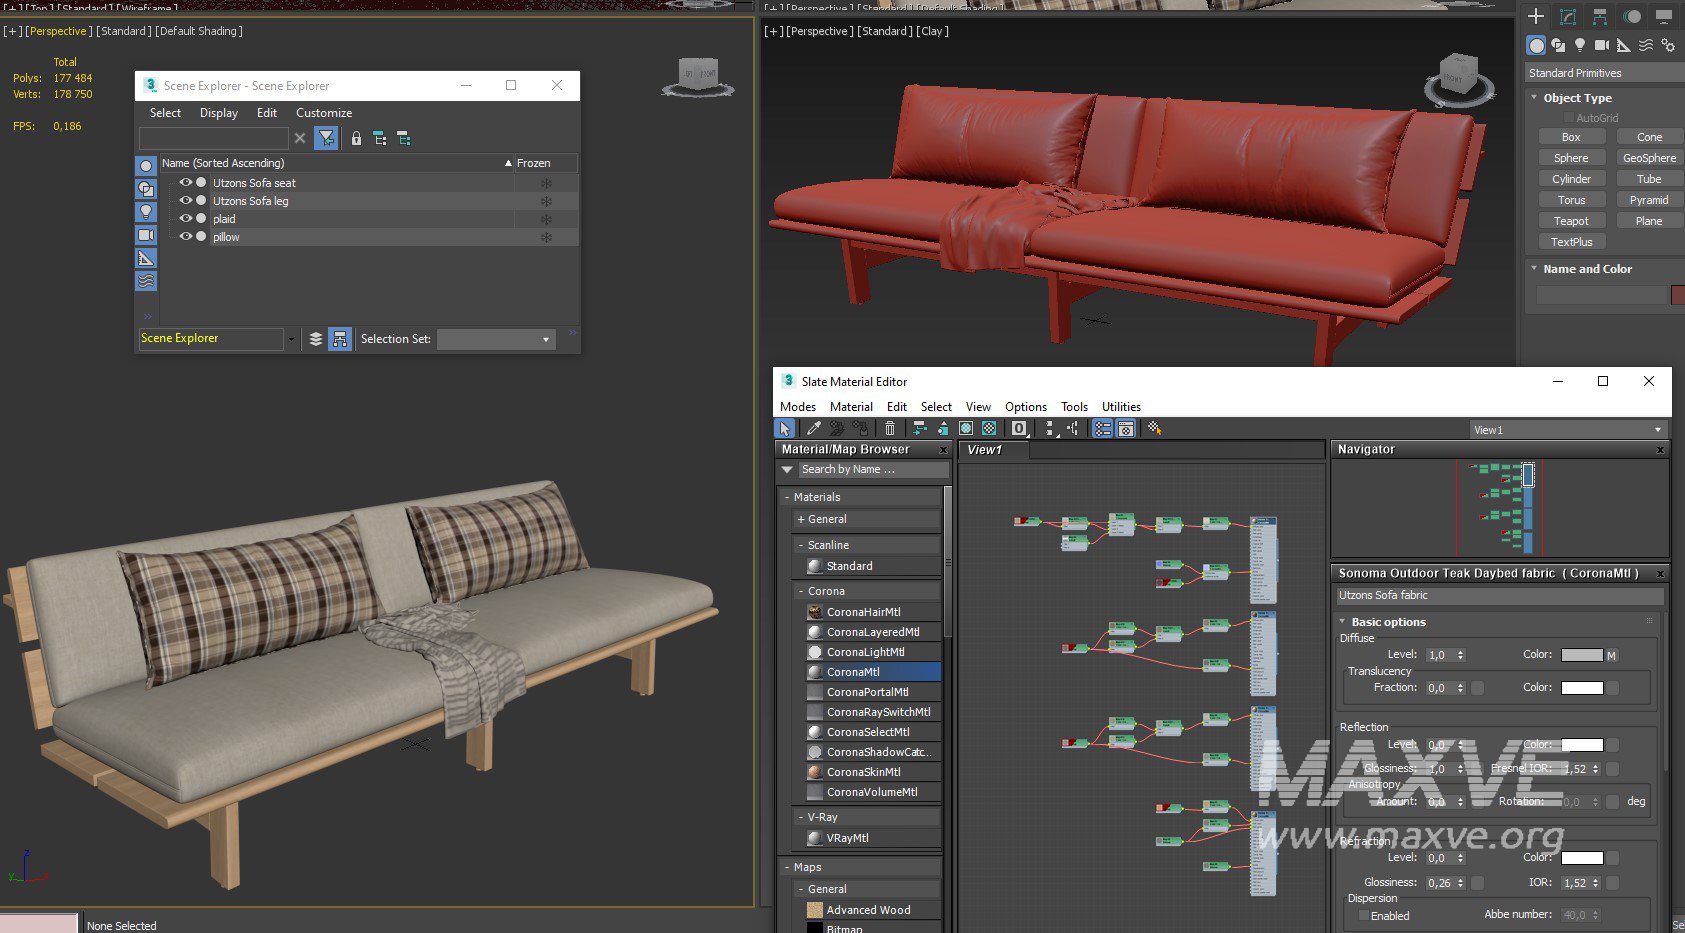The image size is (1685, 933).
Task: Click the Lights category bulb in command panel
Action: click(x=1580, y=45)
